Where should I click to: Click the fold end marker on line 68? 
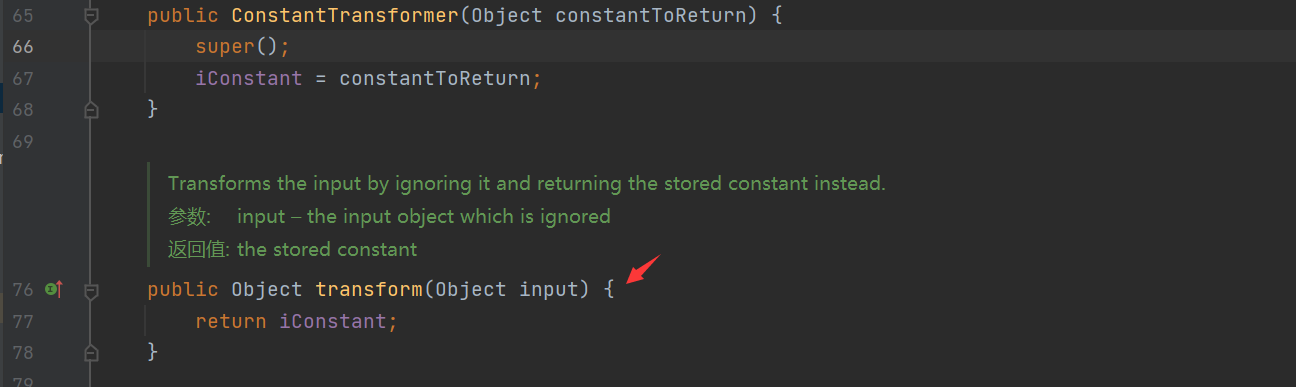[x=91, y=109]
